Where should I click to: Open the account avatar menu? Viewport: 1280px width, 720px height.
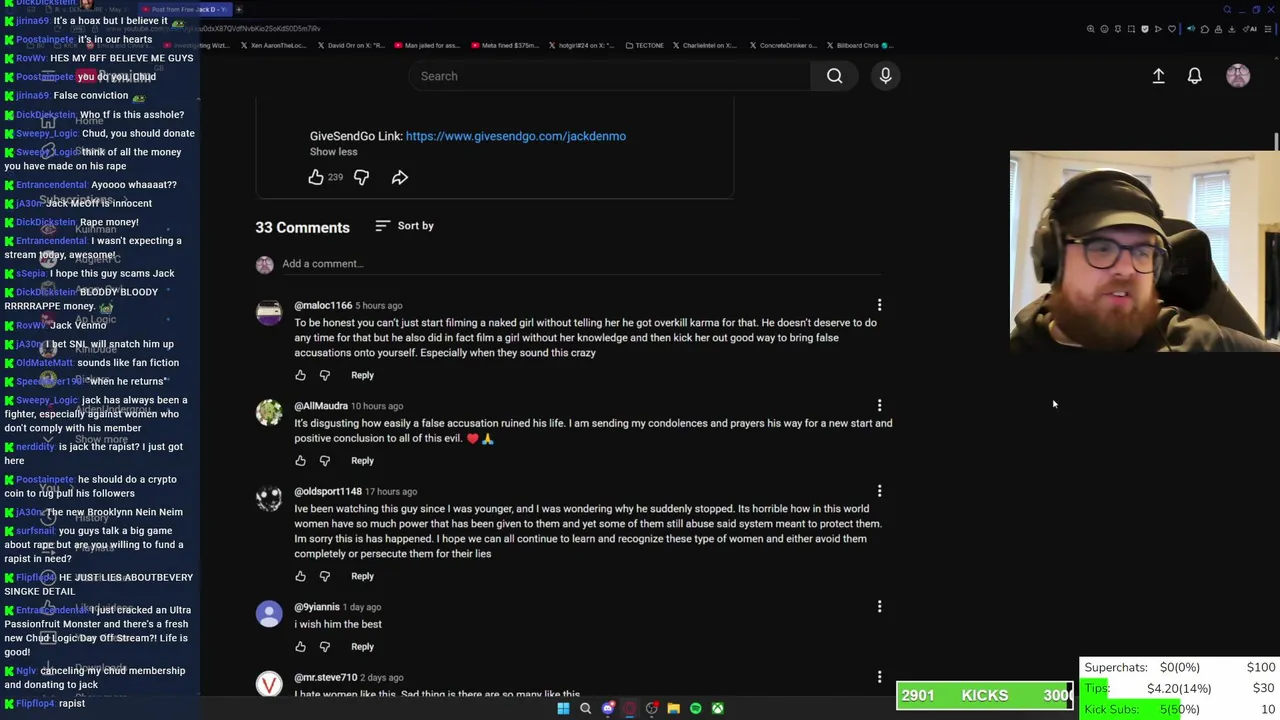pyautogui.click(x=1238, y=76)
